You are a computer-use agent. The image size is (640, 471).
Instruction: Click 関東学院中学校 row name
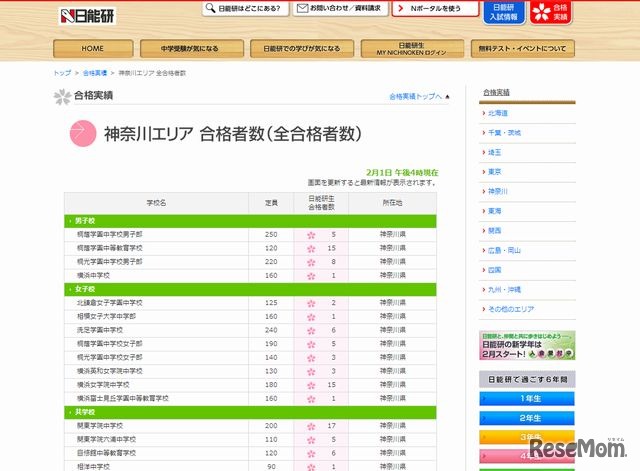point(100,426)
